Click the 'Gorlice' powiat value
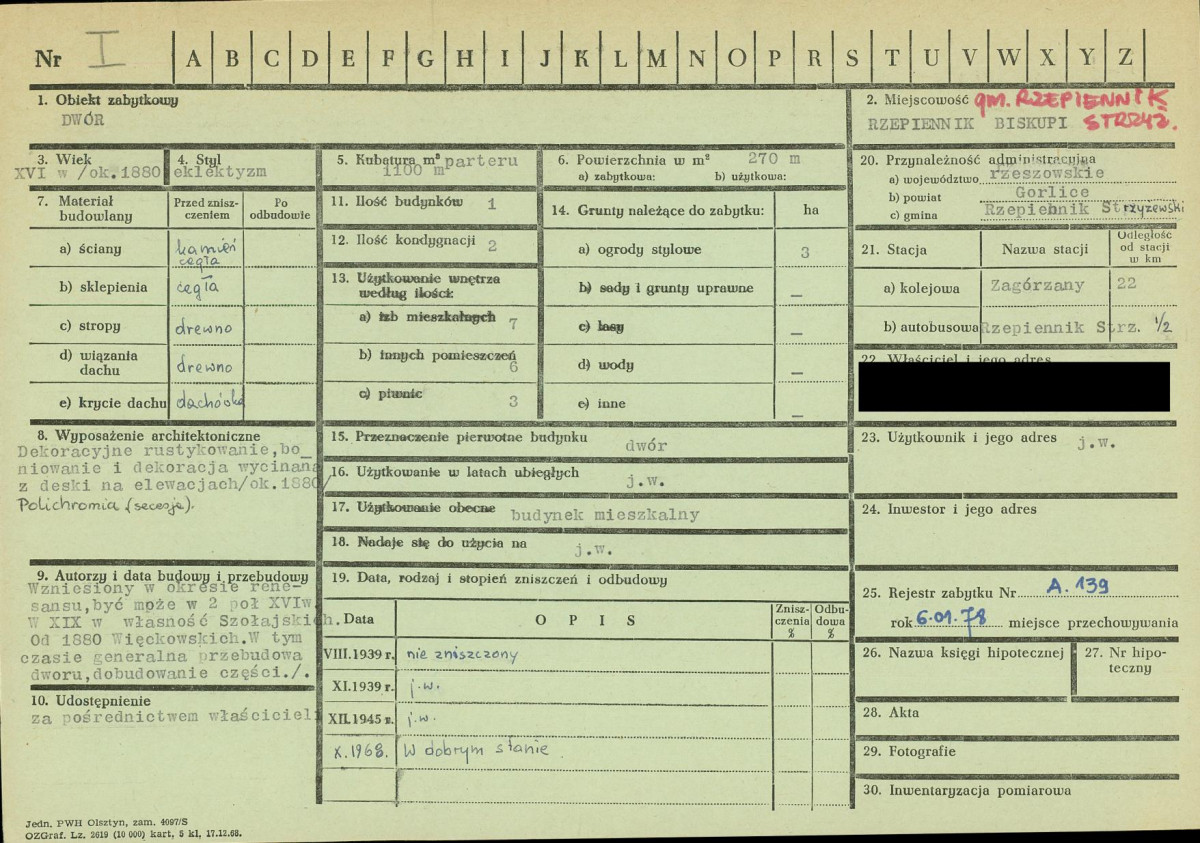The width and height of the screenshot is (1200, 843). 1052,193
